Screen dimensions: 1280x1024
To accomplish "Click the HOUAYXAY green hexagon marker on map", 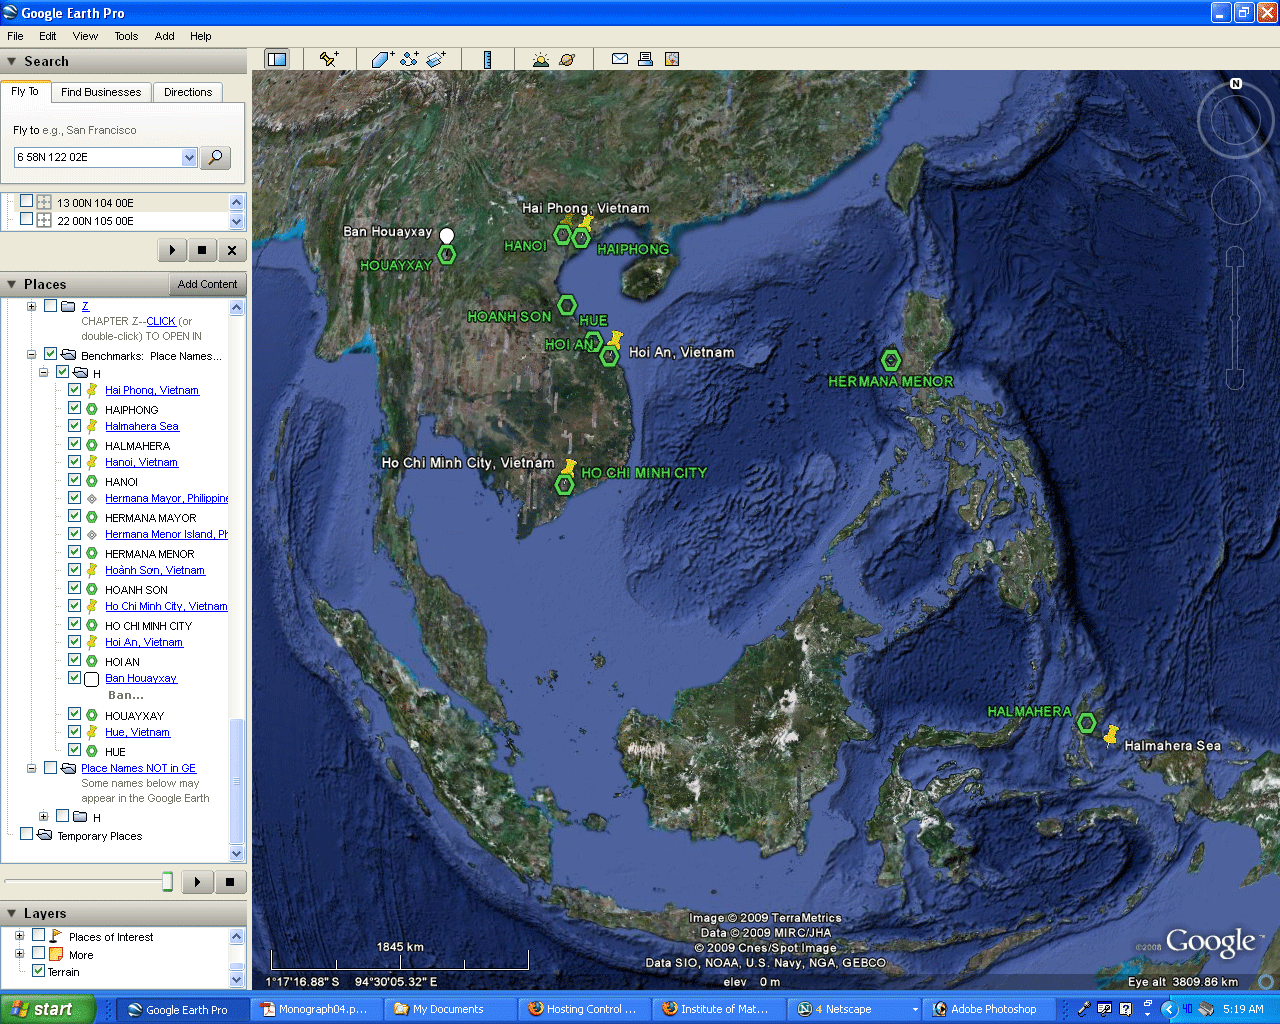I will tap(447, 254).
